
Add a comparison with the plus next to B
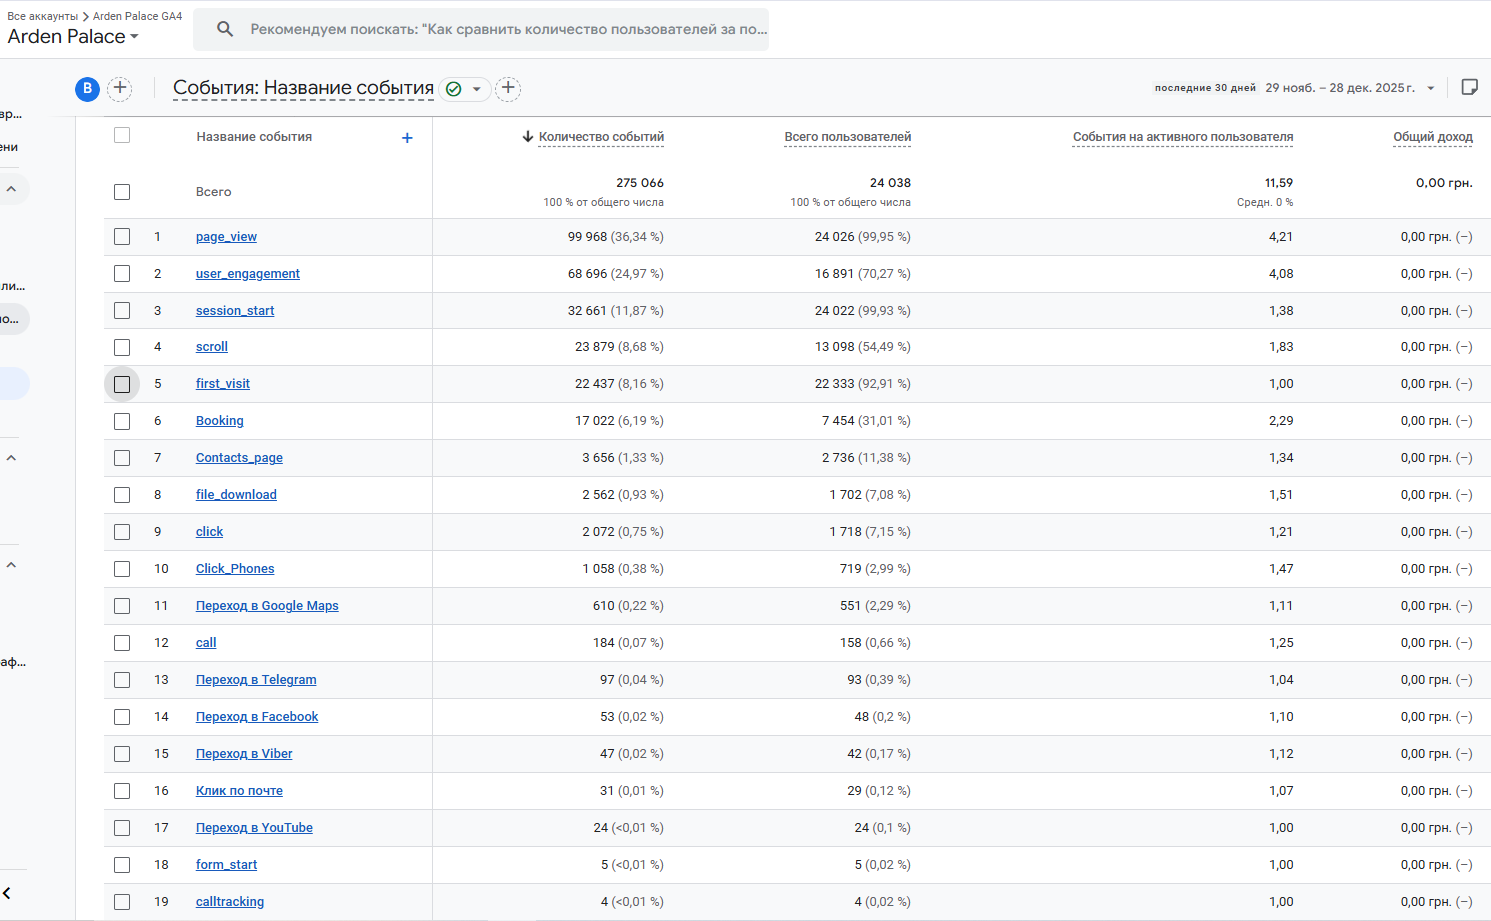coord(119,89)
